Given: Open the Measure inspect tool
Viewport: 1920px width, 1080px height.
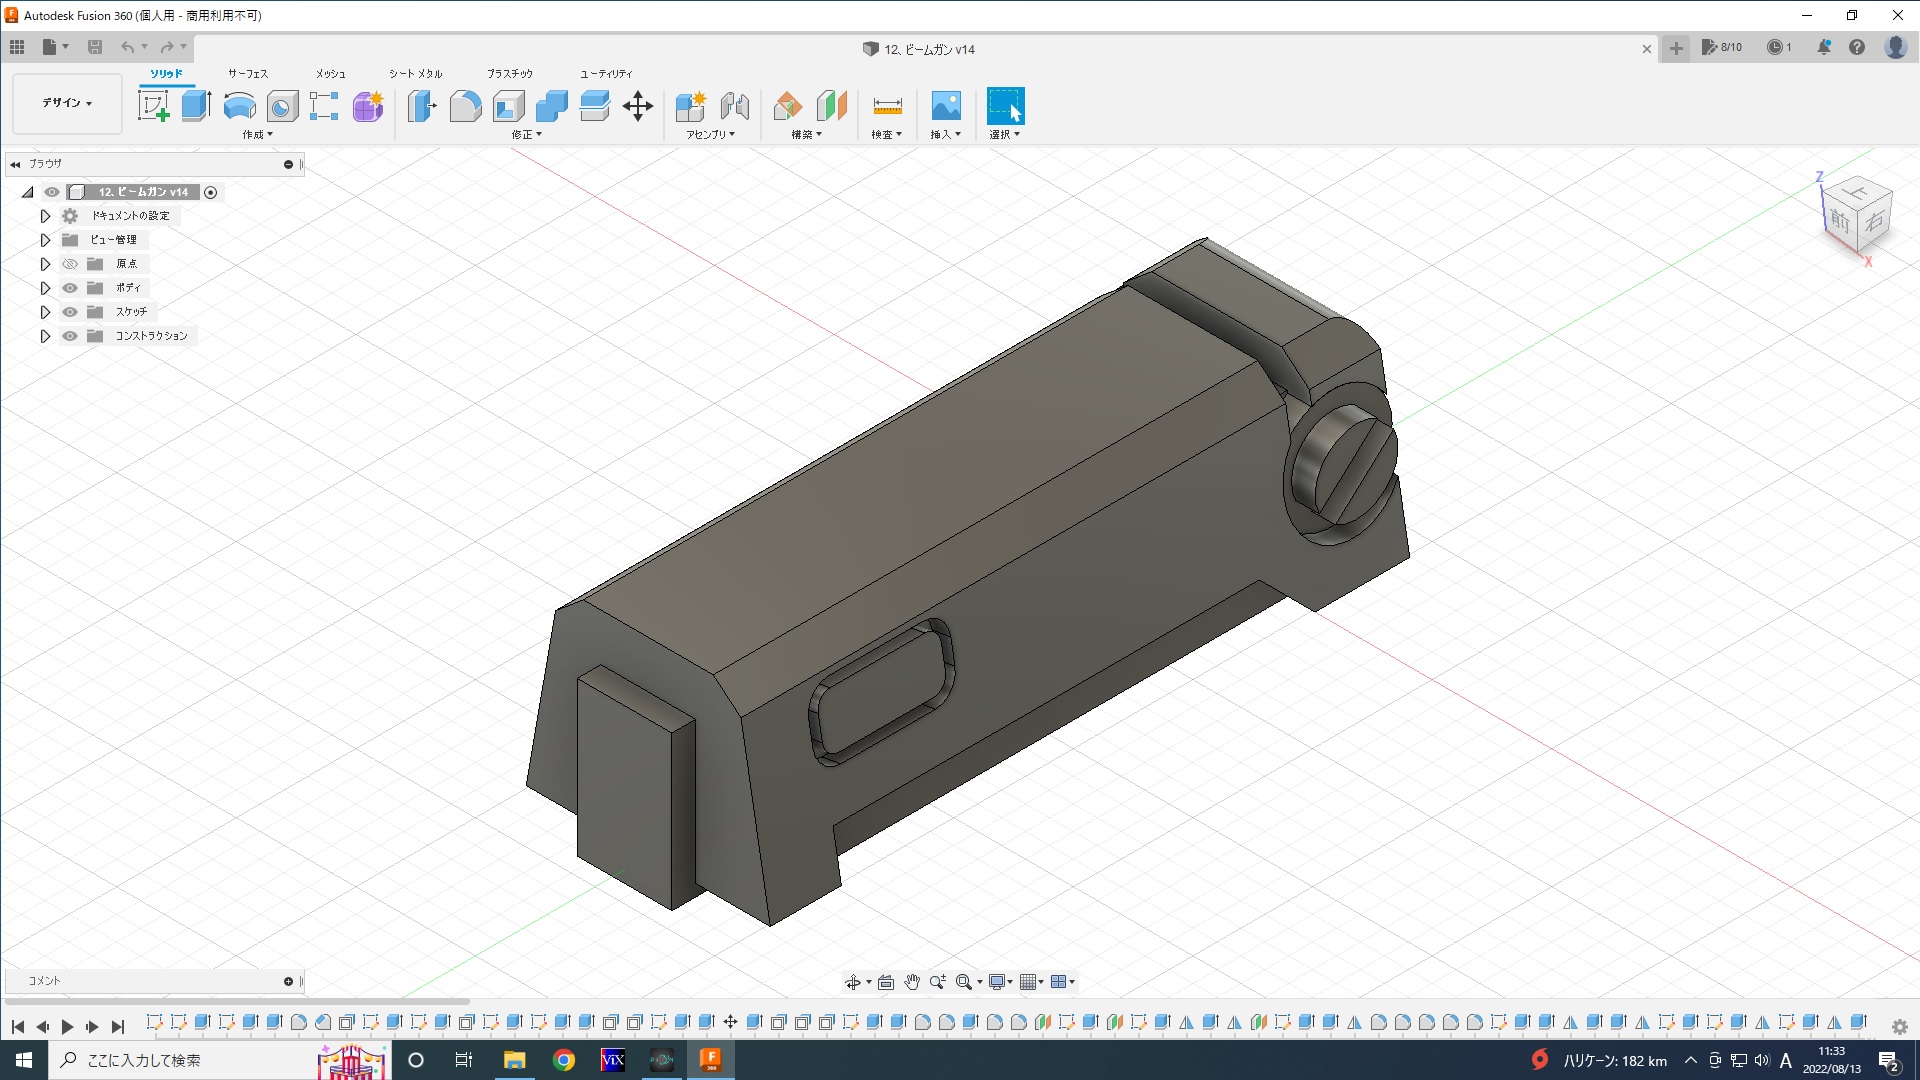Looking at the screenshot, I should [887, 106].
